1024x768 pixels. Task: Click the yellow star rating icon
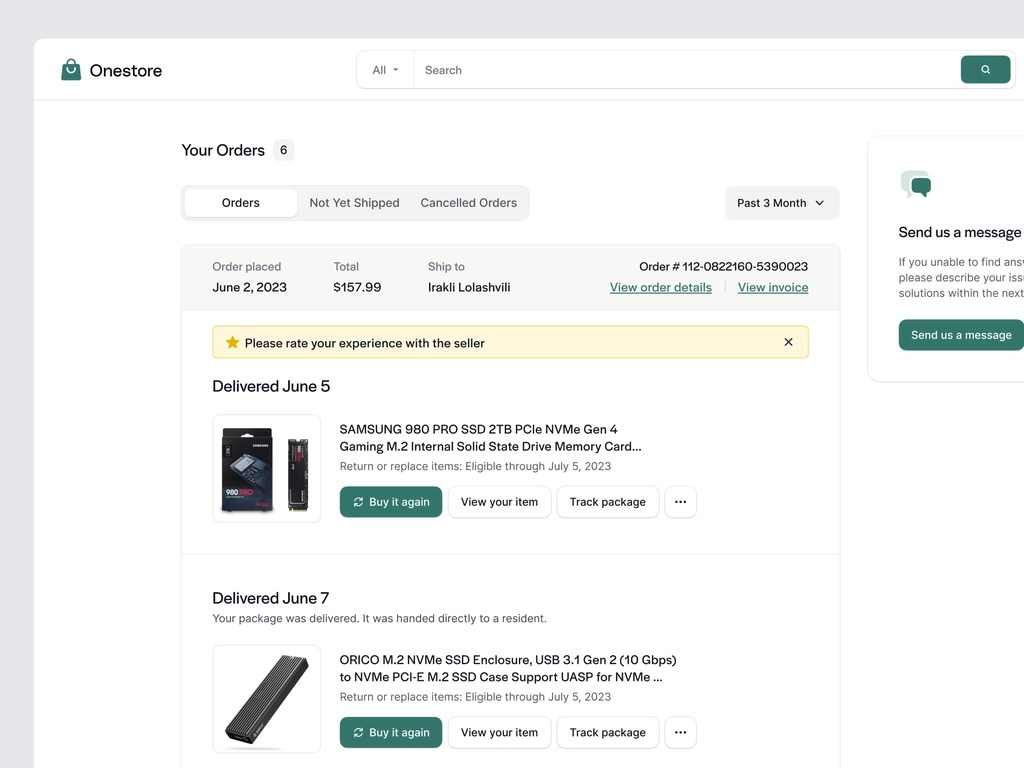[x=233, y=342]
